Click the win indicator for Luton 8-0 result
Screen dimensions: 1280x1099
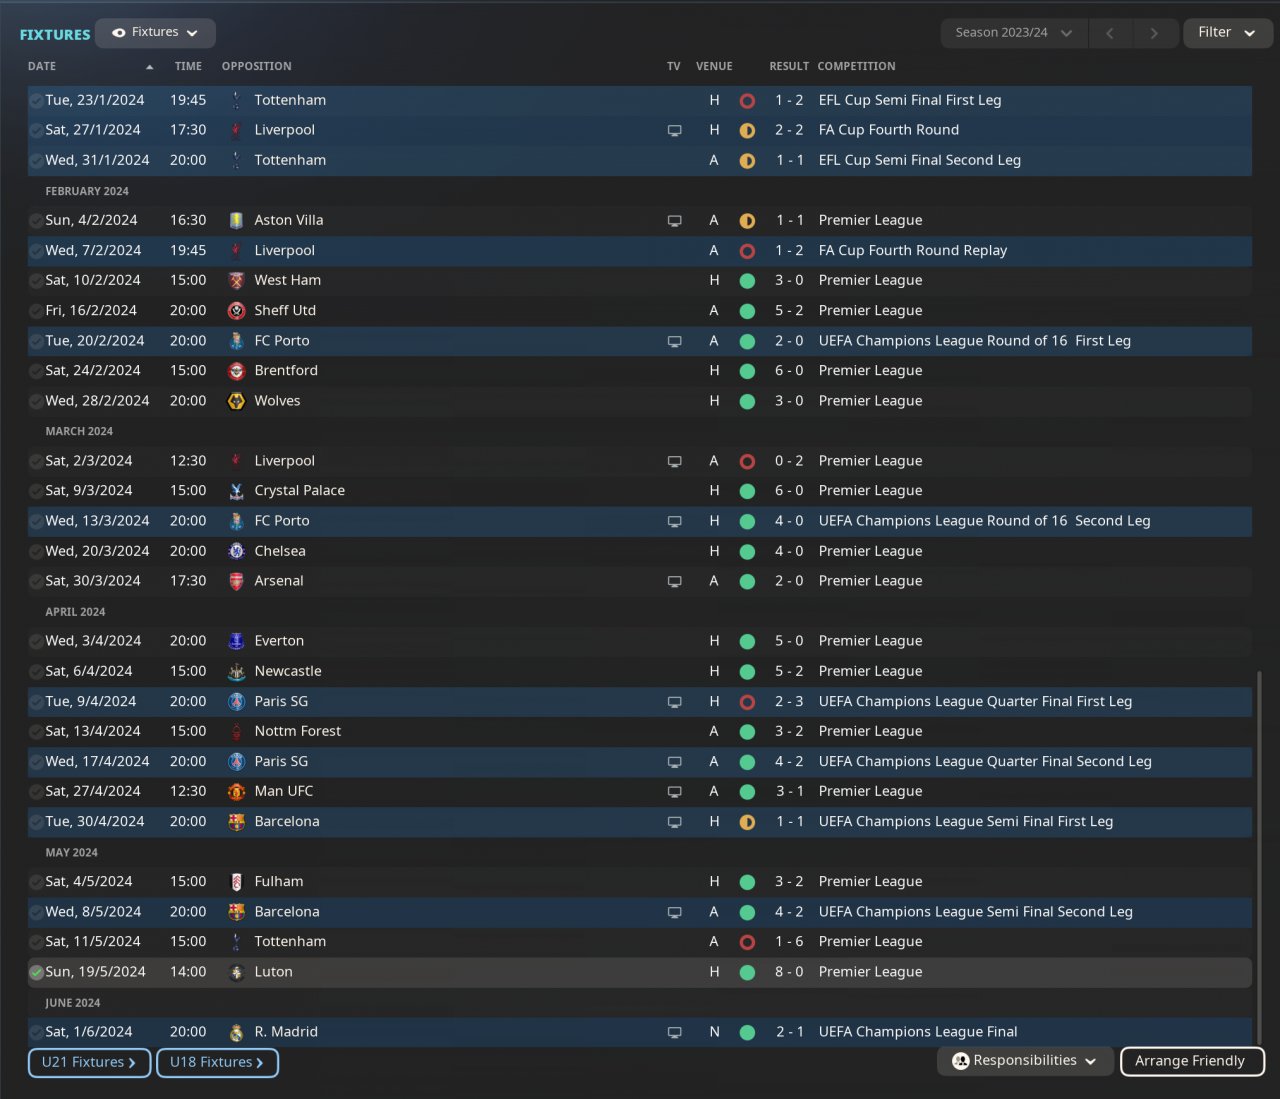(x=747, y=972)
